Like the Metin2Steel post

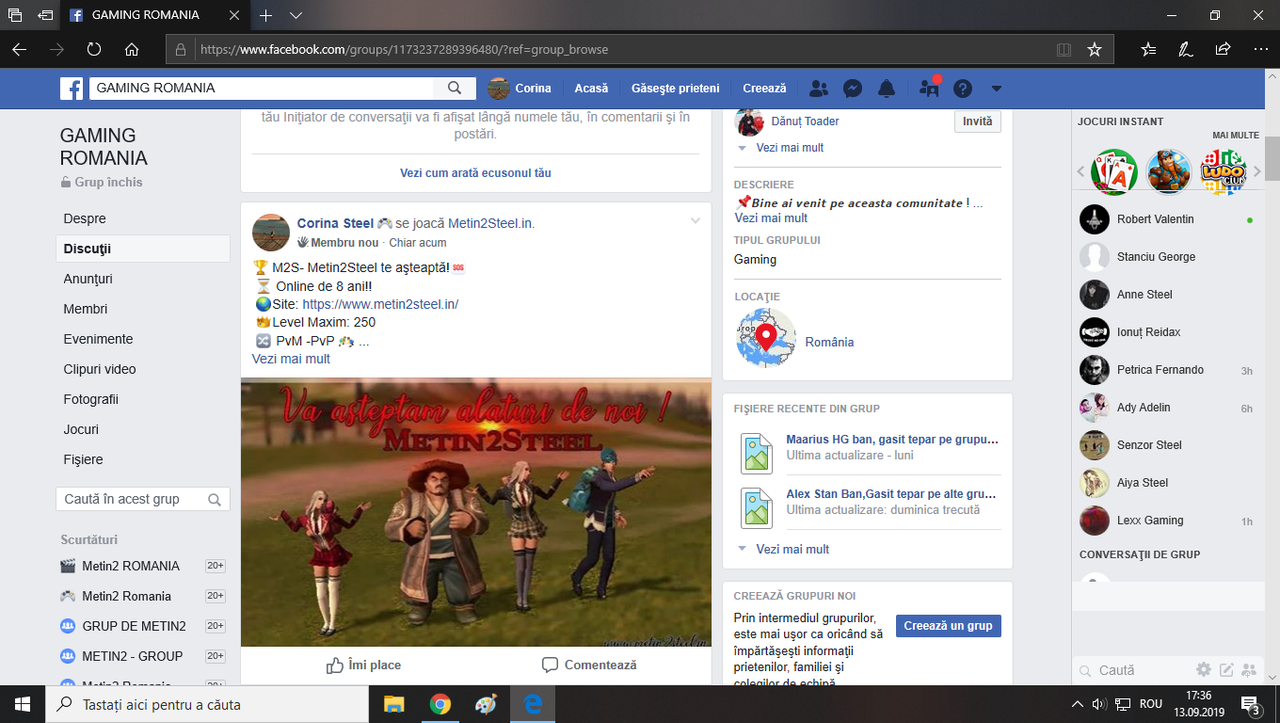click(364, 665)
